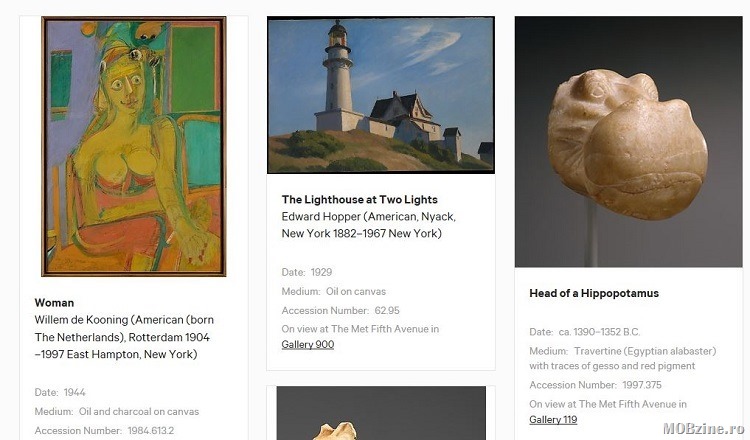Click the 'Oil on canvas' medium text

[x=355, y=291]
